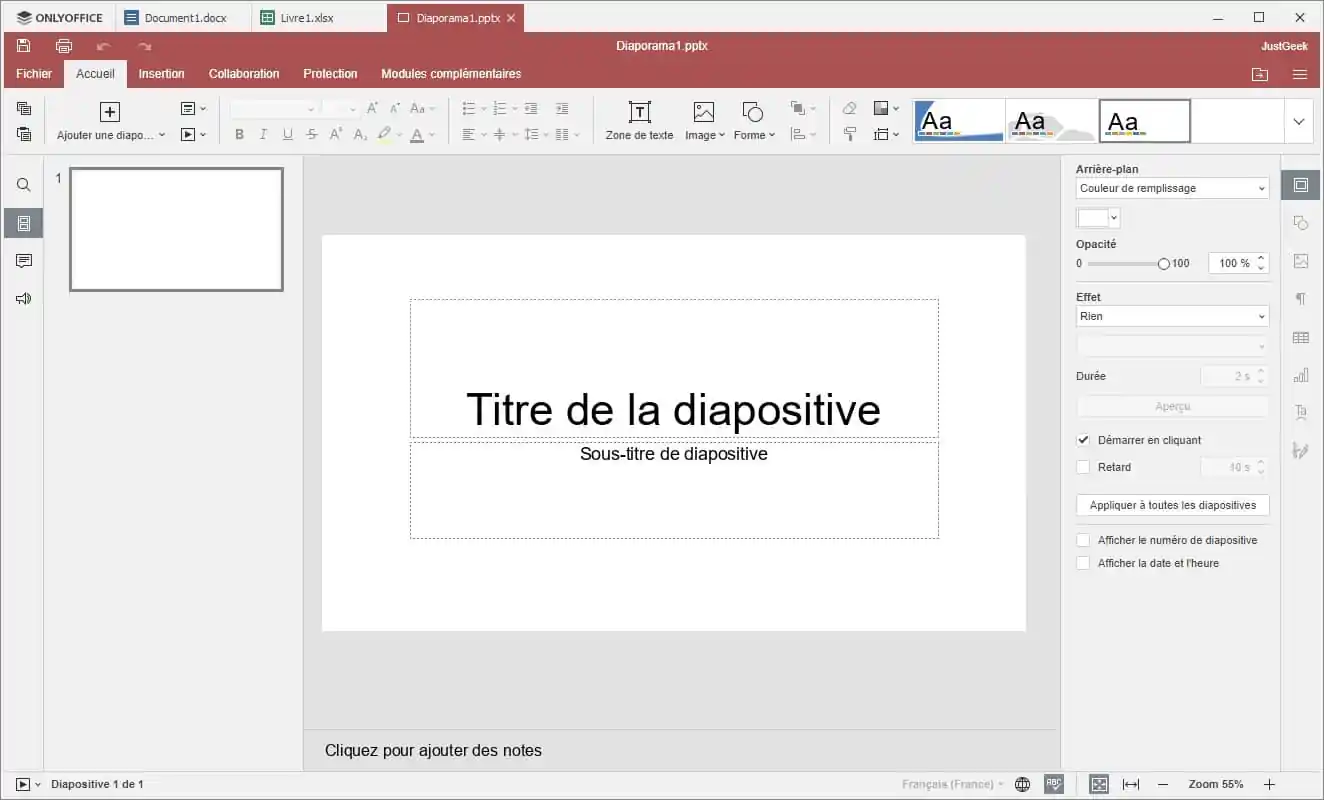This screenshot has height=800, width=1324.
Task: Switch to the Collaboration tab
Action: click(244, 74)
